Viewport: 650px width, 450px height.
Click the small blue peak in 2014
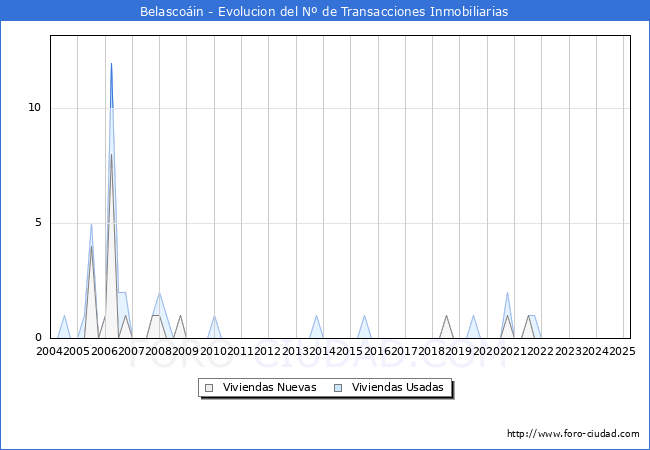coord(316,316)
